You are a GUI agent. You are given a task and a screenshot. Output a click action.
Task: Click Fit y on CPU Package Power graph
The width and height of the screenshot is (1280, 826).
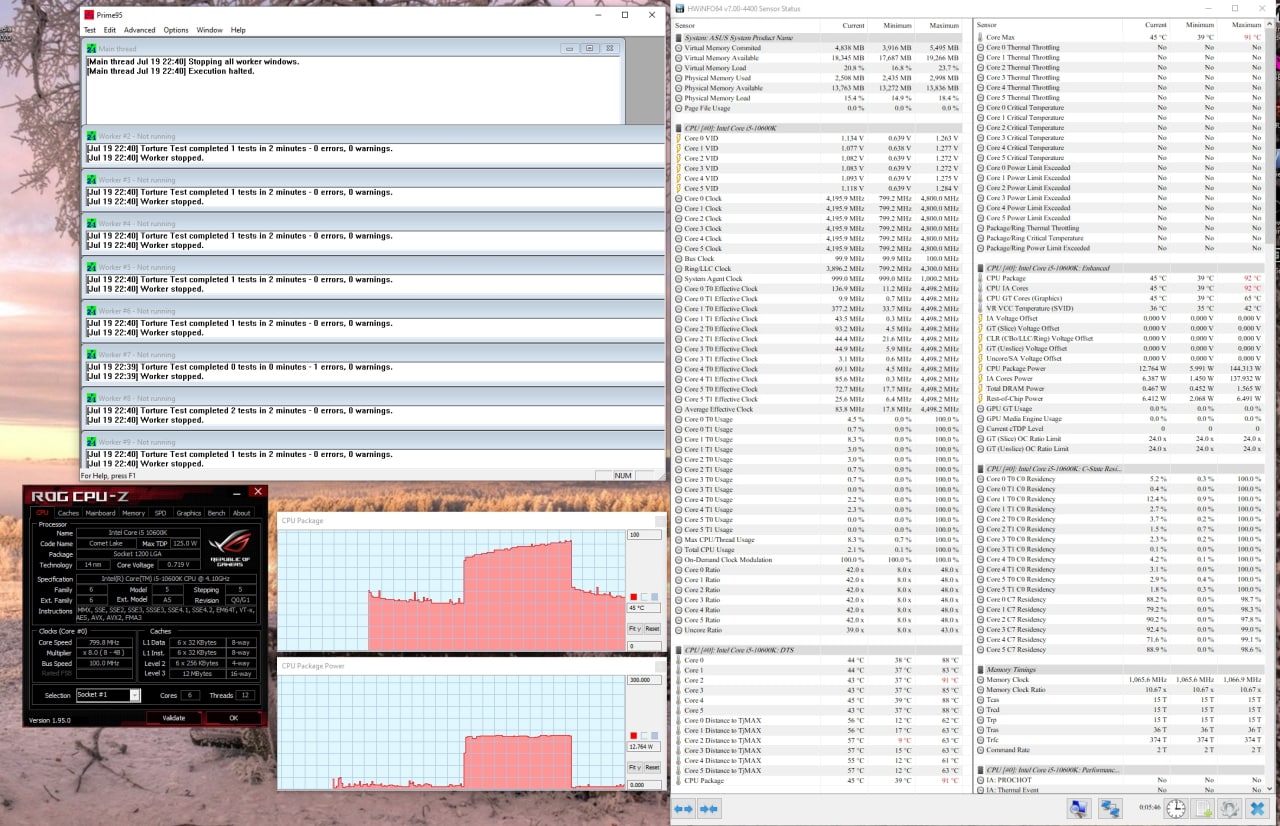[634, 767]
